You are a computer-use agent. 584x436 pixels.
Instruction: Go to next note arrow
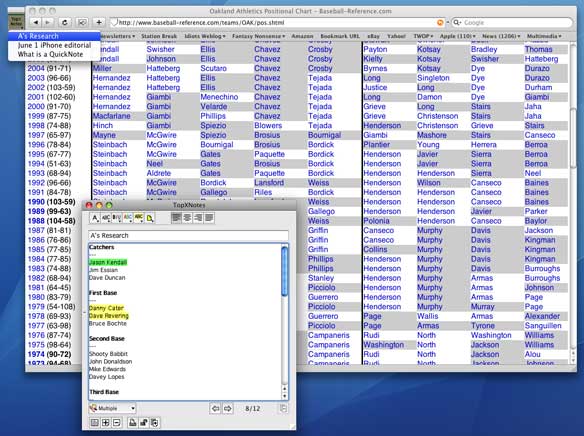click(x=227, y=408)
